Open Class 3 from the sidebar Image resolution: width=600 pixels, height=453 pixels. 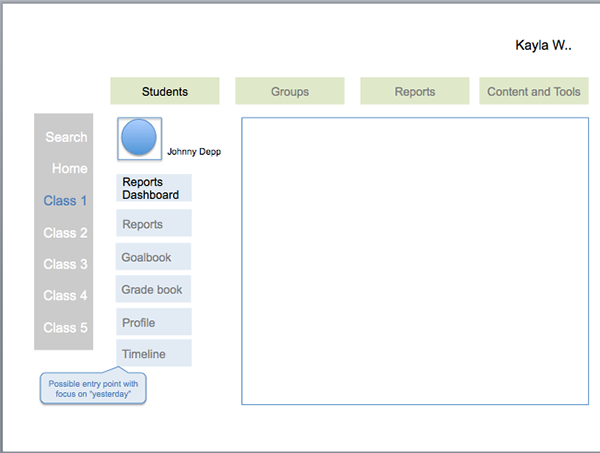coord(65,264)
